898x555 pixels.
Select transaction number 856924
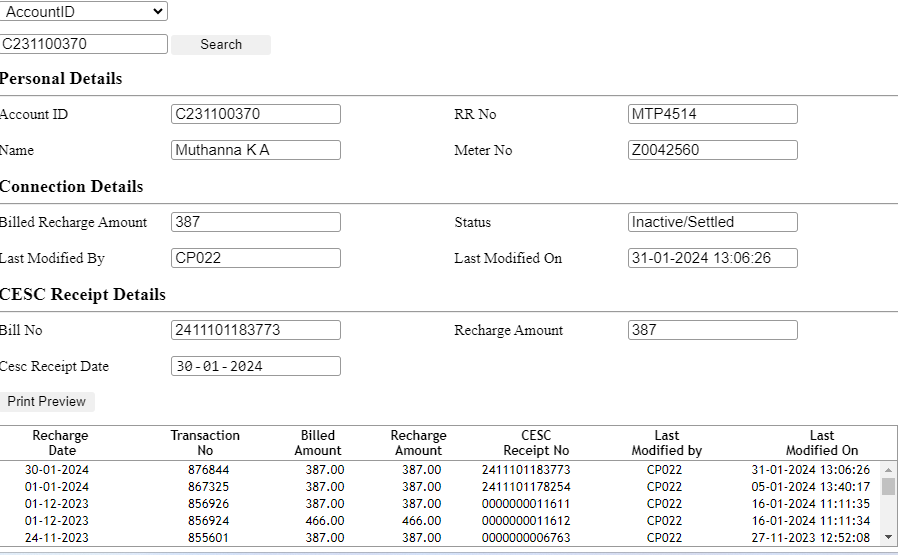[208, 521]
